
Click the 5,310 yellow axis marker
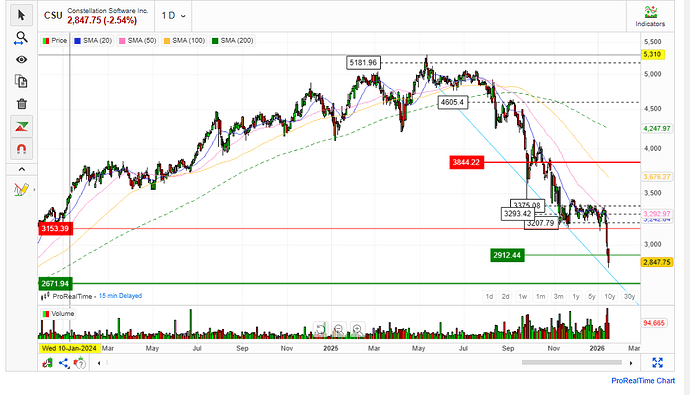click(x=652, y=54)
